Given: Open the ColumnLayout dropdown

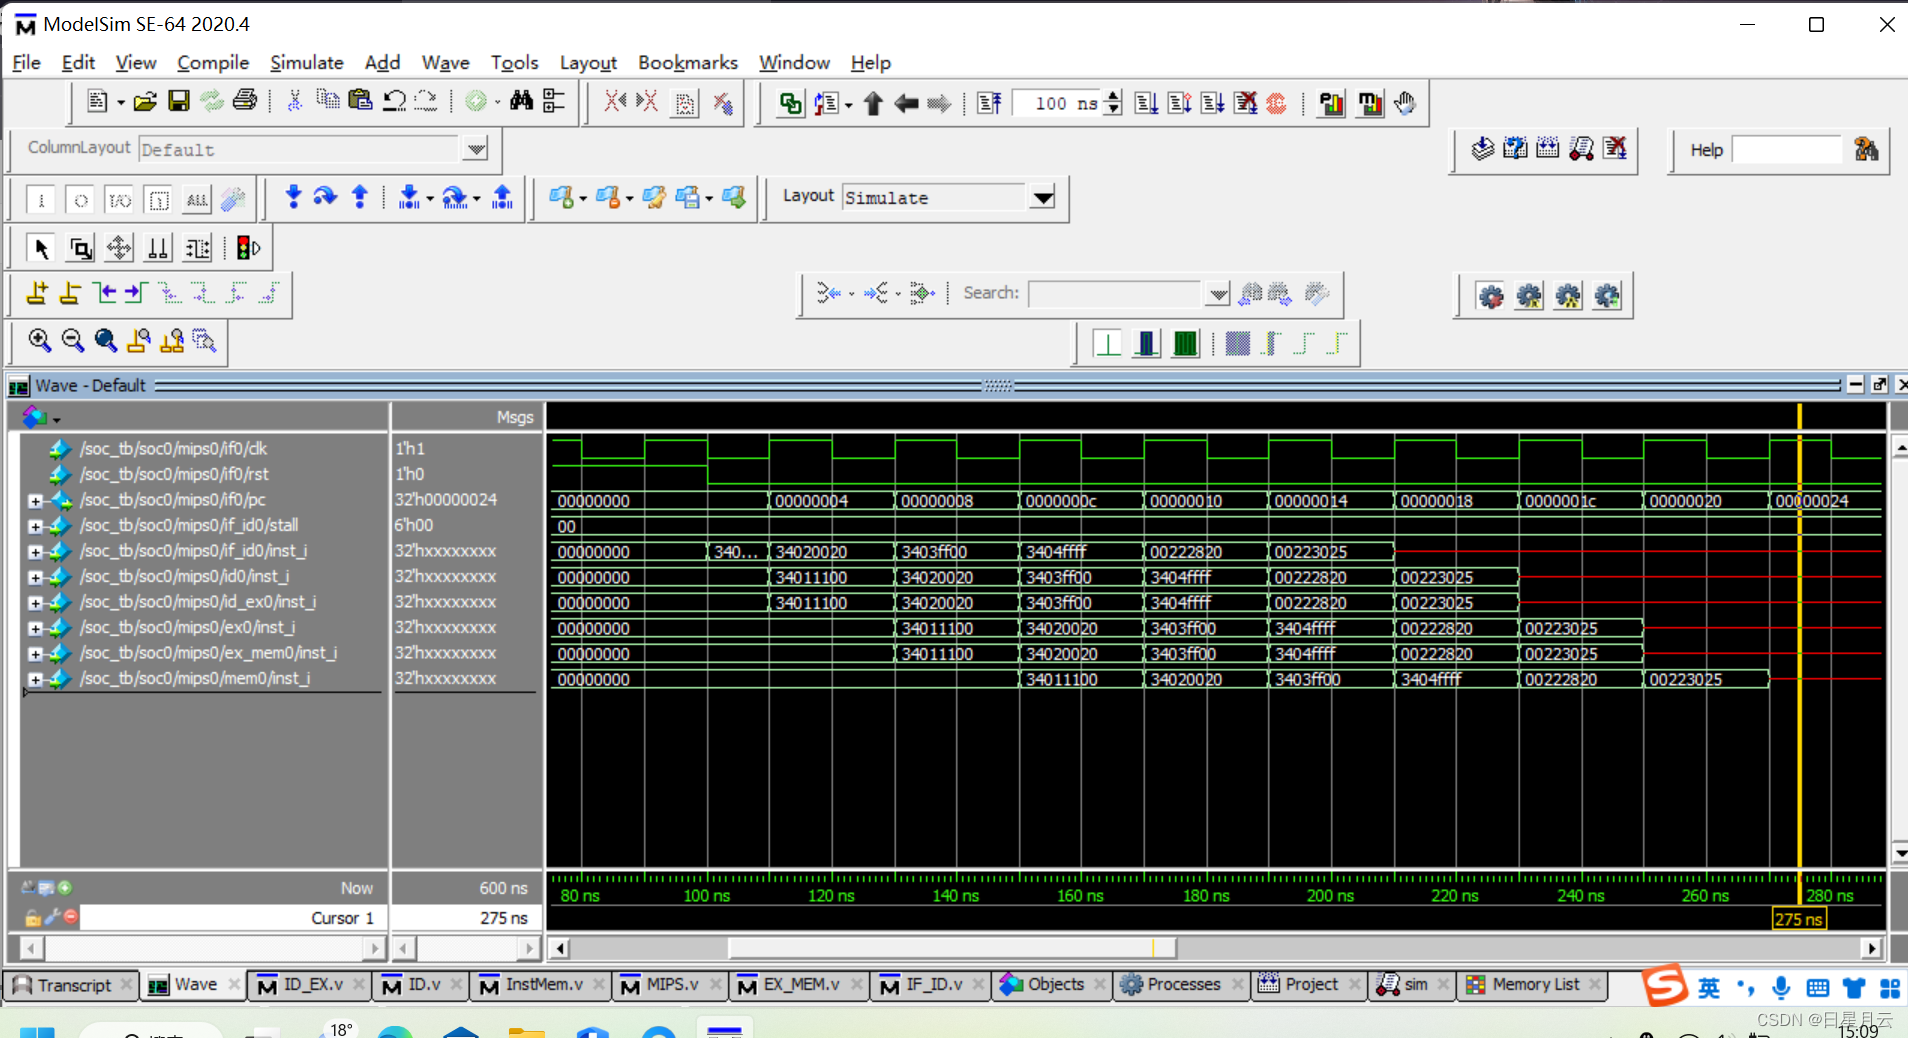Looking at the screenshot, I should pyautogui.click(x=476, y=149).
